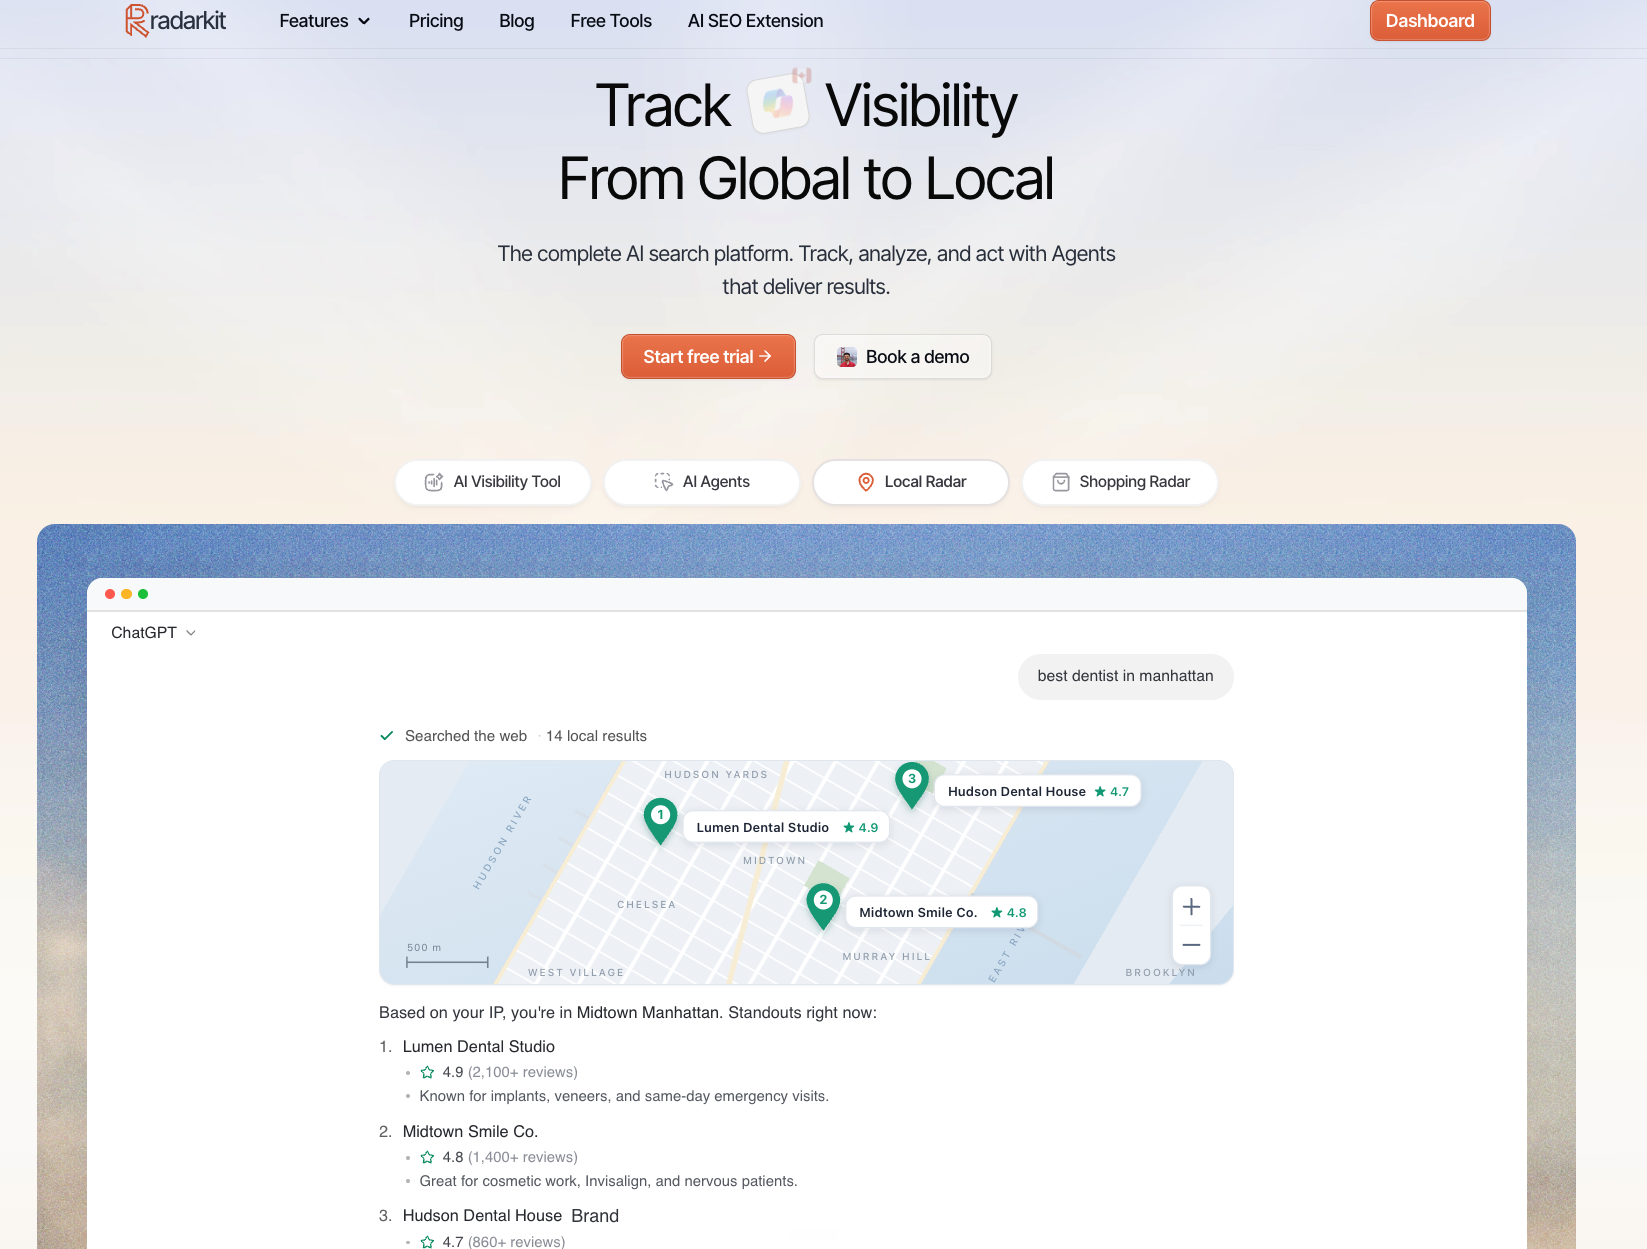This screenshot has width=1647, height=1249.
Task: Click the green window maximize dot
Action: (x=143, y=594)
